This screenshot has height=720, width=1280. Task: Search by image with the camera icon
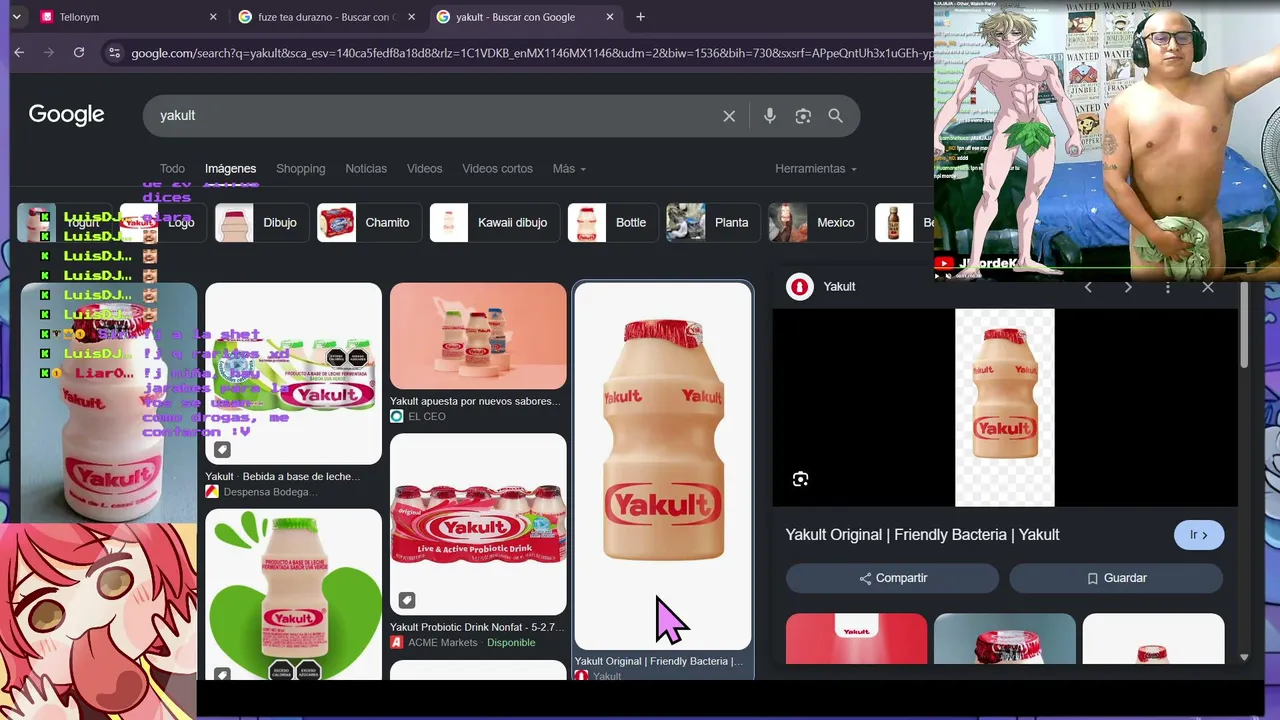(803, 116)
